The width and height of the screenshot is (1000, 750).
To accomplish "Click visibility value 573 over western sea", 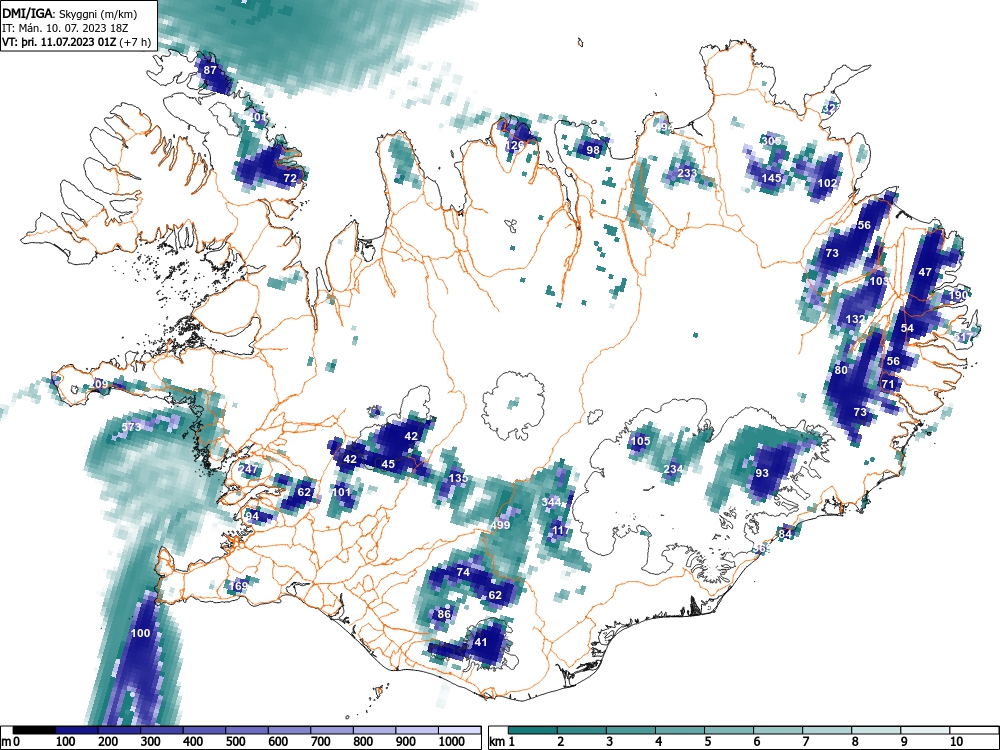I will 131,427.
